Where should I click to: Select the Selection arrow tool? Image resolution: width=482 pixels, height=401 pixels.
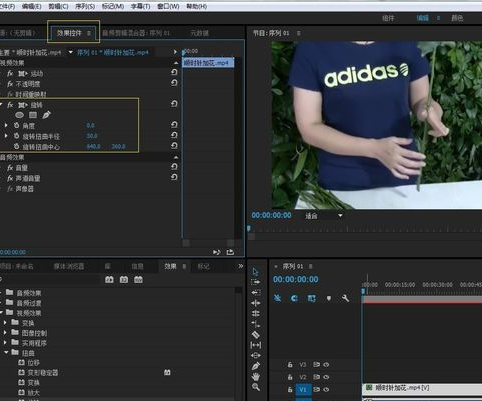(x=255, y=272)
